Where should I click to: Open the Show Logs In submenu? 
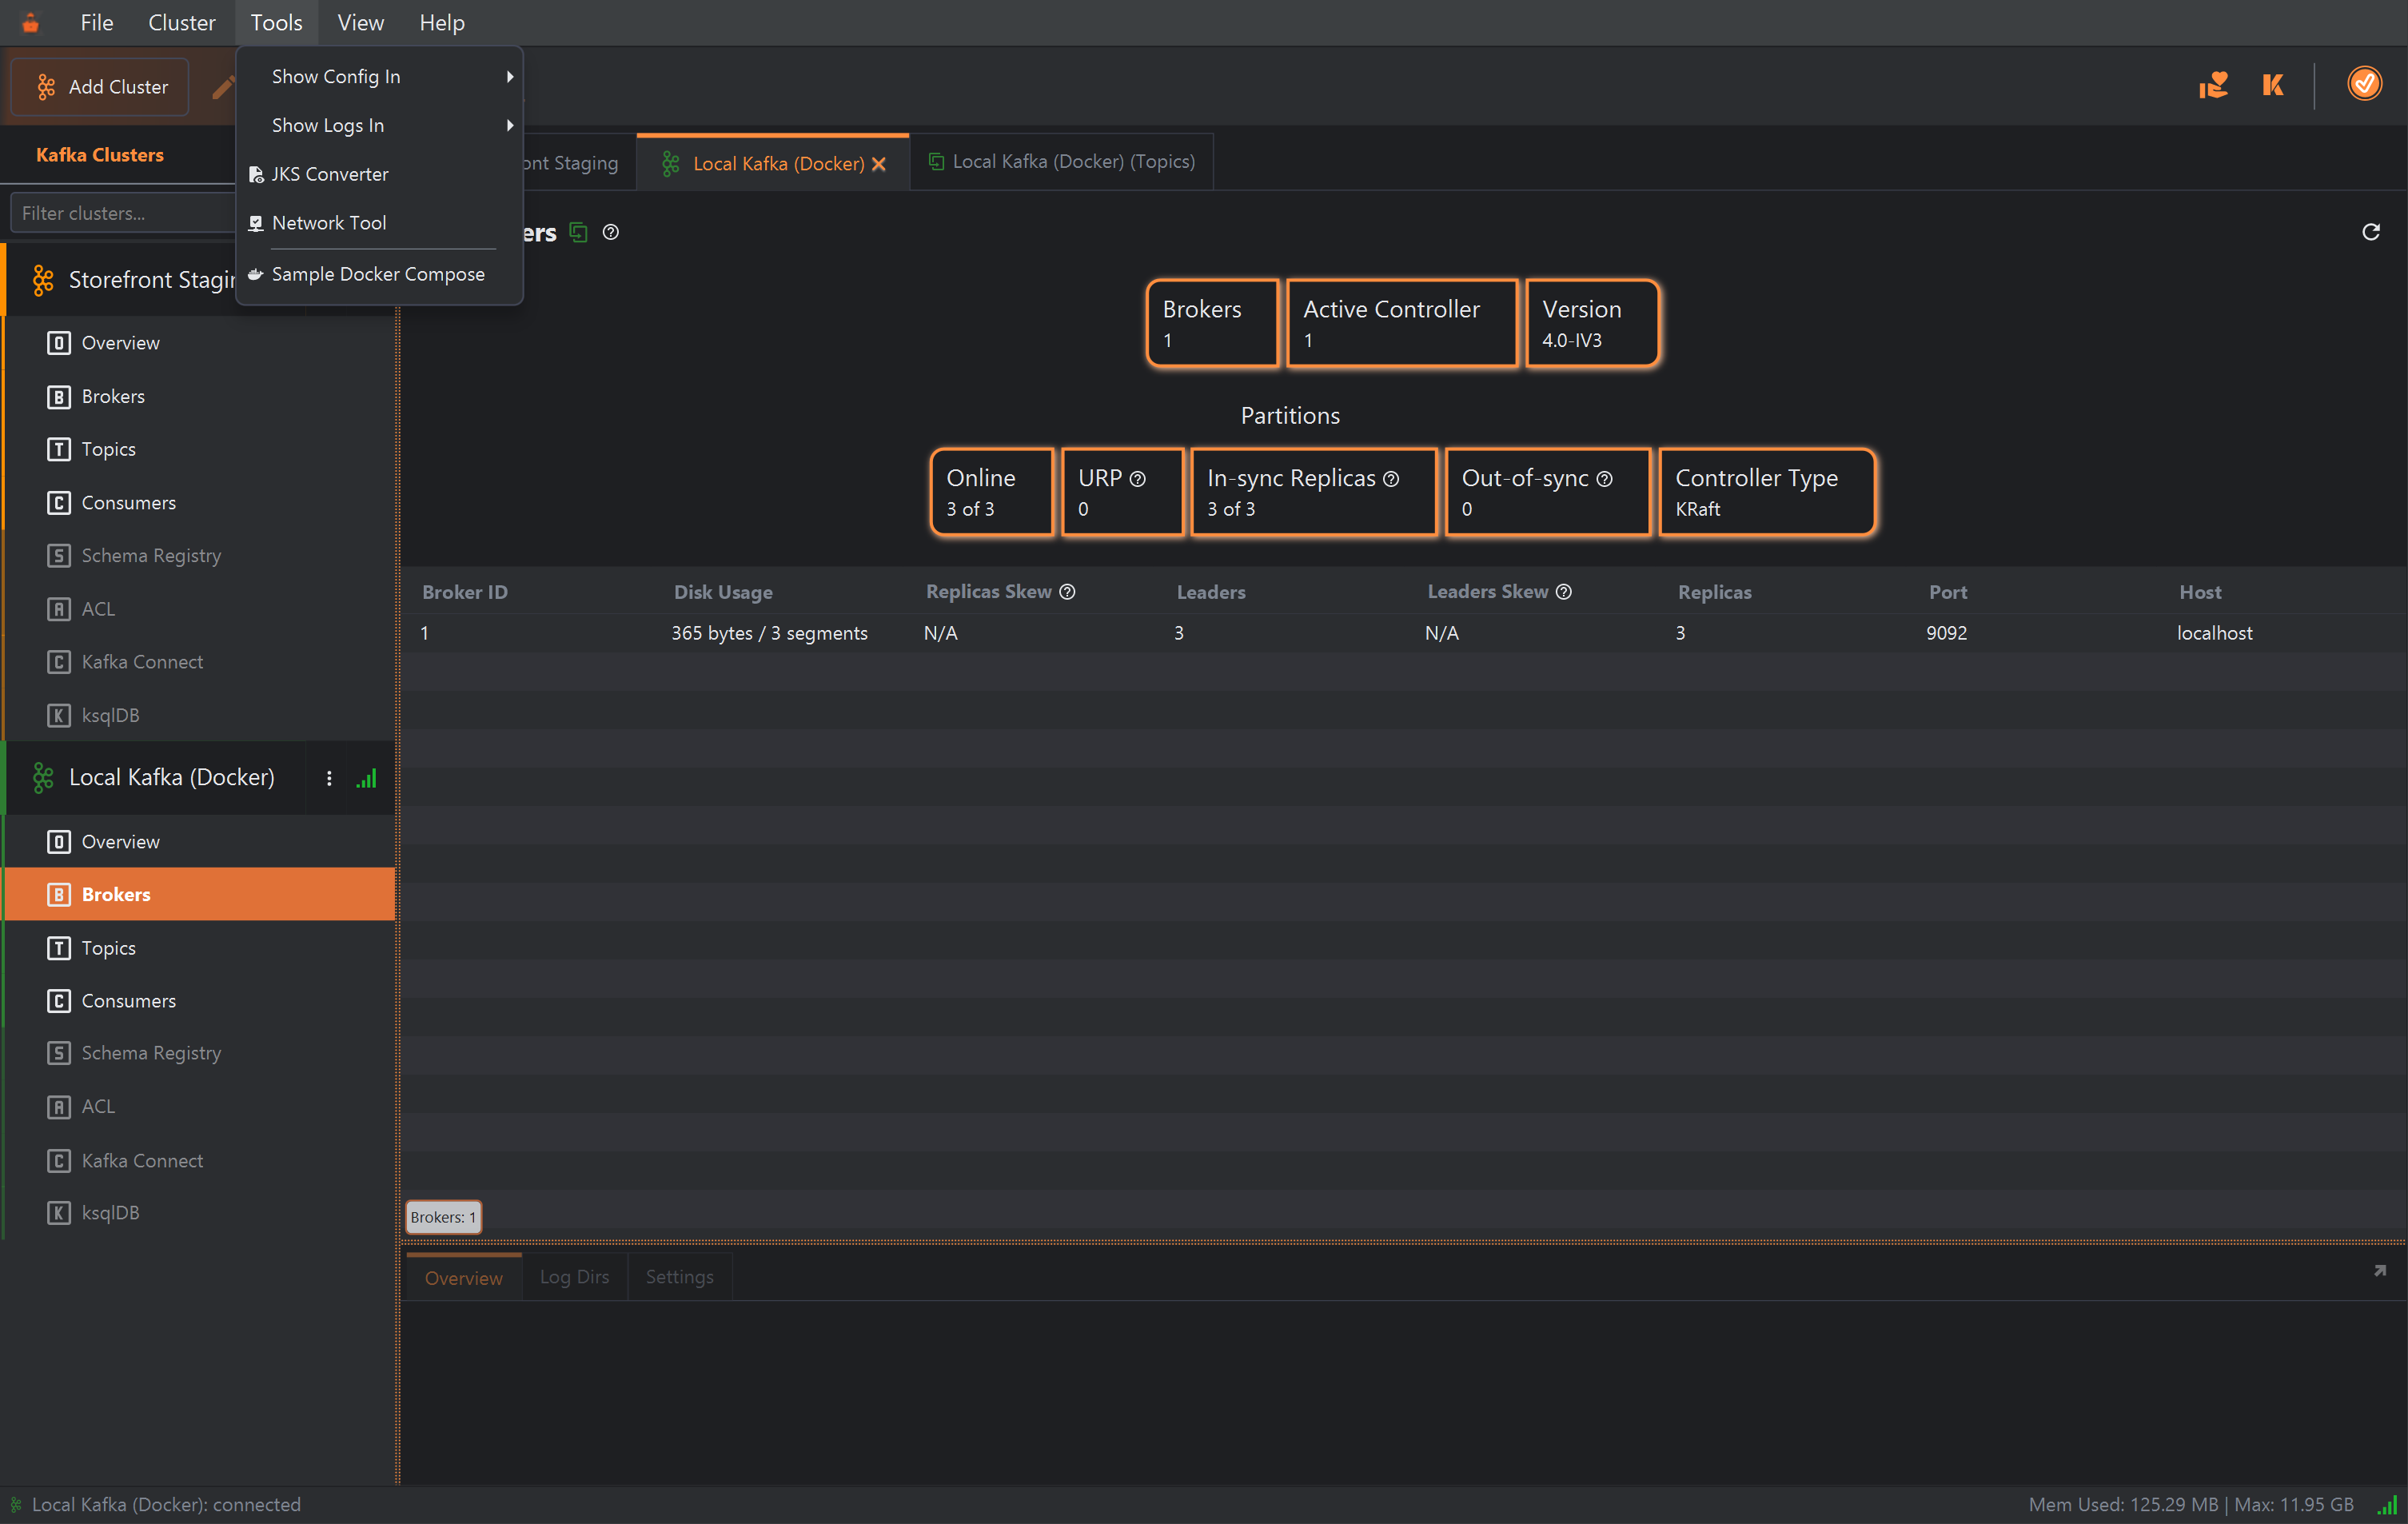(380, 125)
